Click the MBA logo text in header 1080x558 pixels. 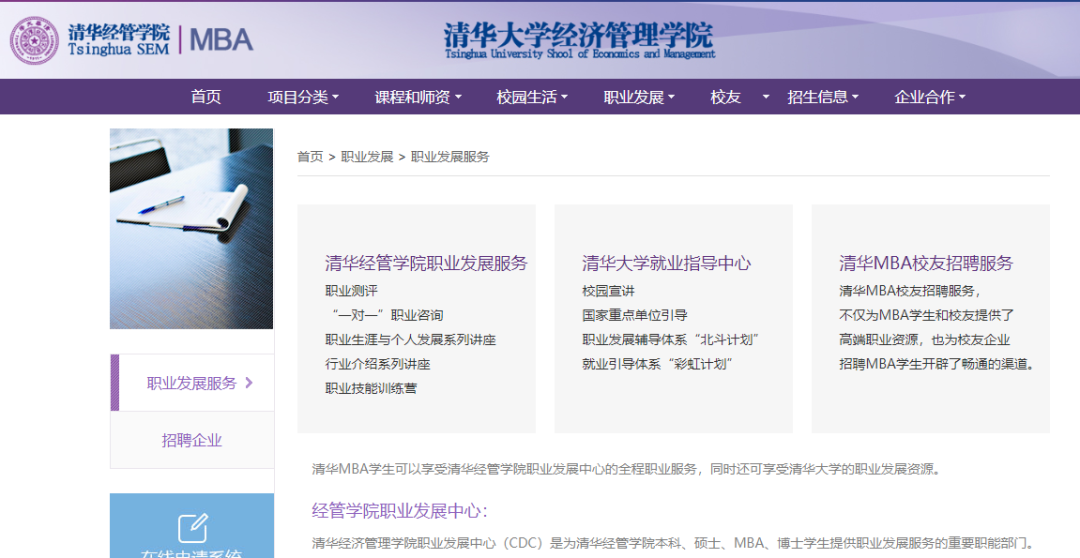click(x=221, y=40)
